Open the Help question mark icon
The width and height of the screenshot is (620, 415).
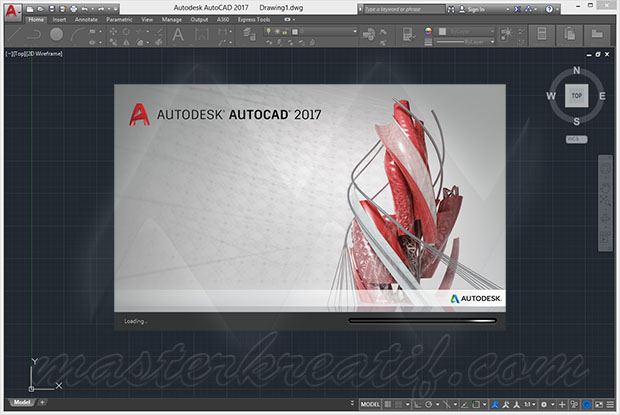549,9
